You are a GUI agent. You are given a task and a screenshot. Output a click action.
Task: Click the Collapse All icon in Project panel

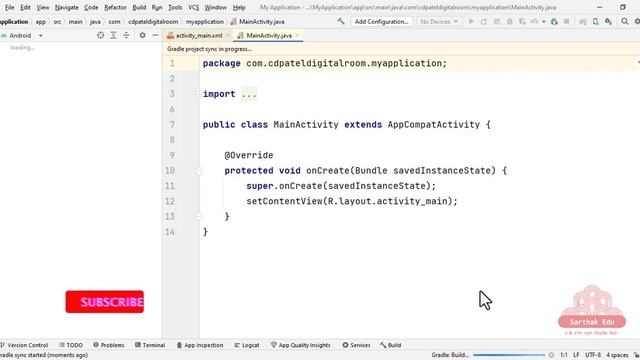(126, 36)
